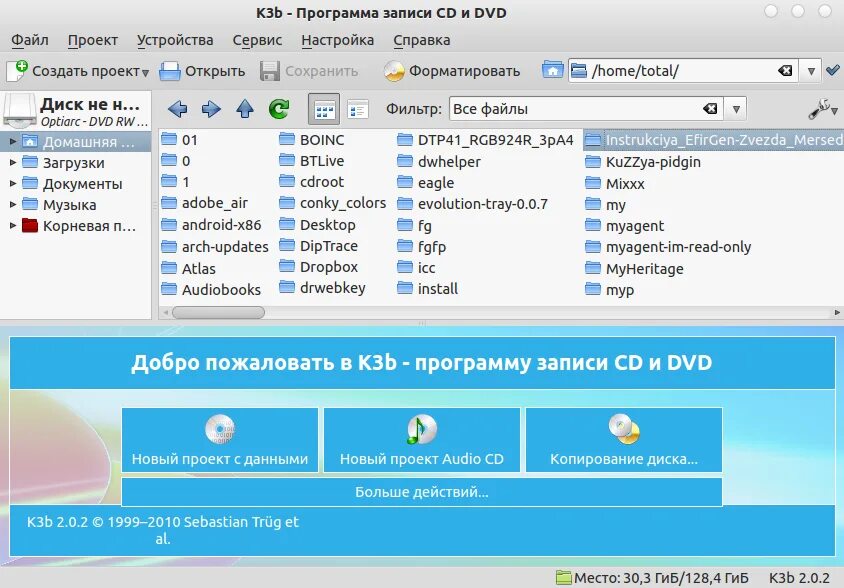The image size is (844, 588).
Task: Select the evolution-tray-0.0.7 folder
Action: pos(473,204)
